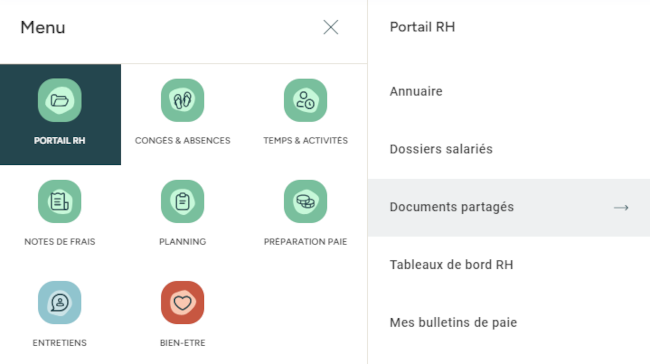Open Mes bulletins de paie

pos(509,323)
